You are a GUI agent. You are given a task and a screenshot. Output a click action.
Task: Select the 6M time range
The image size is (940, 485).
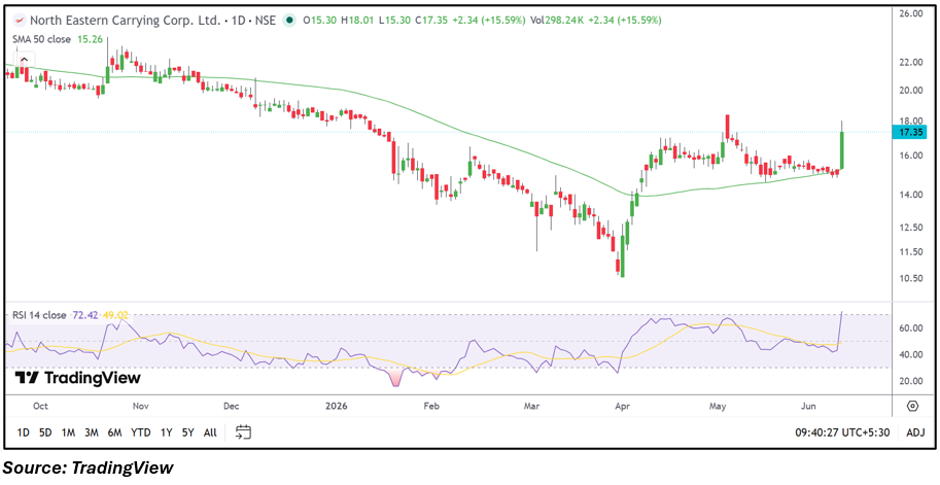tap(115, 432)
